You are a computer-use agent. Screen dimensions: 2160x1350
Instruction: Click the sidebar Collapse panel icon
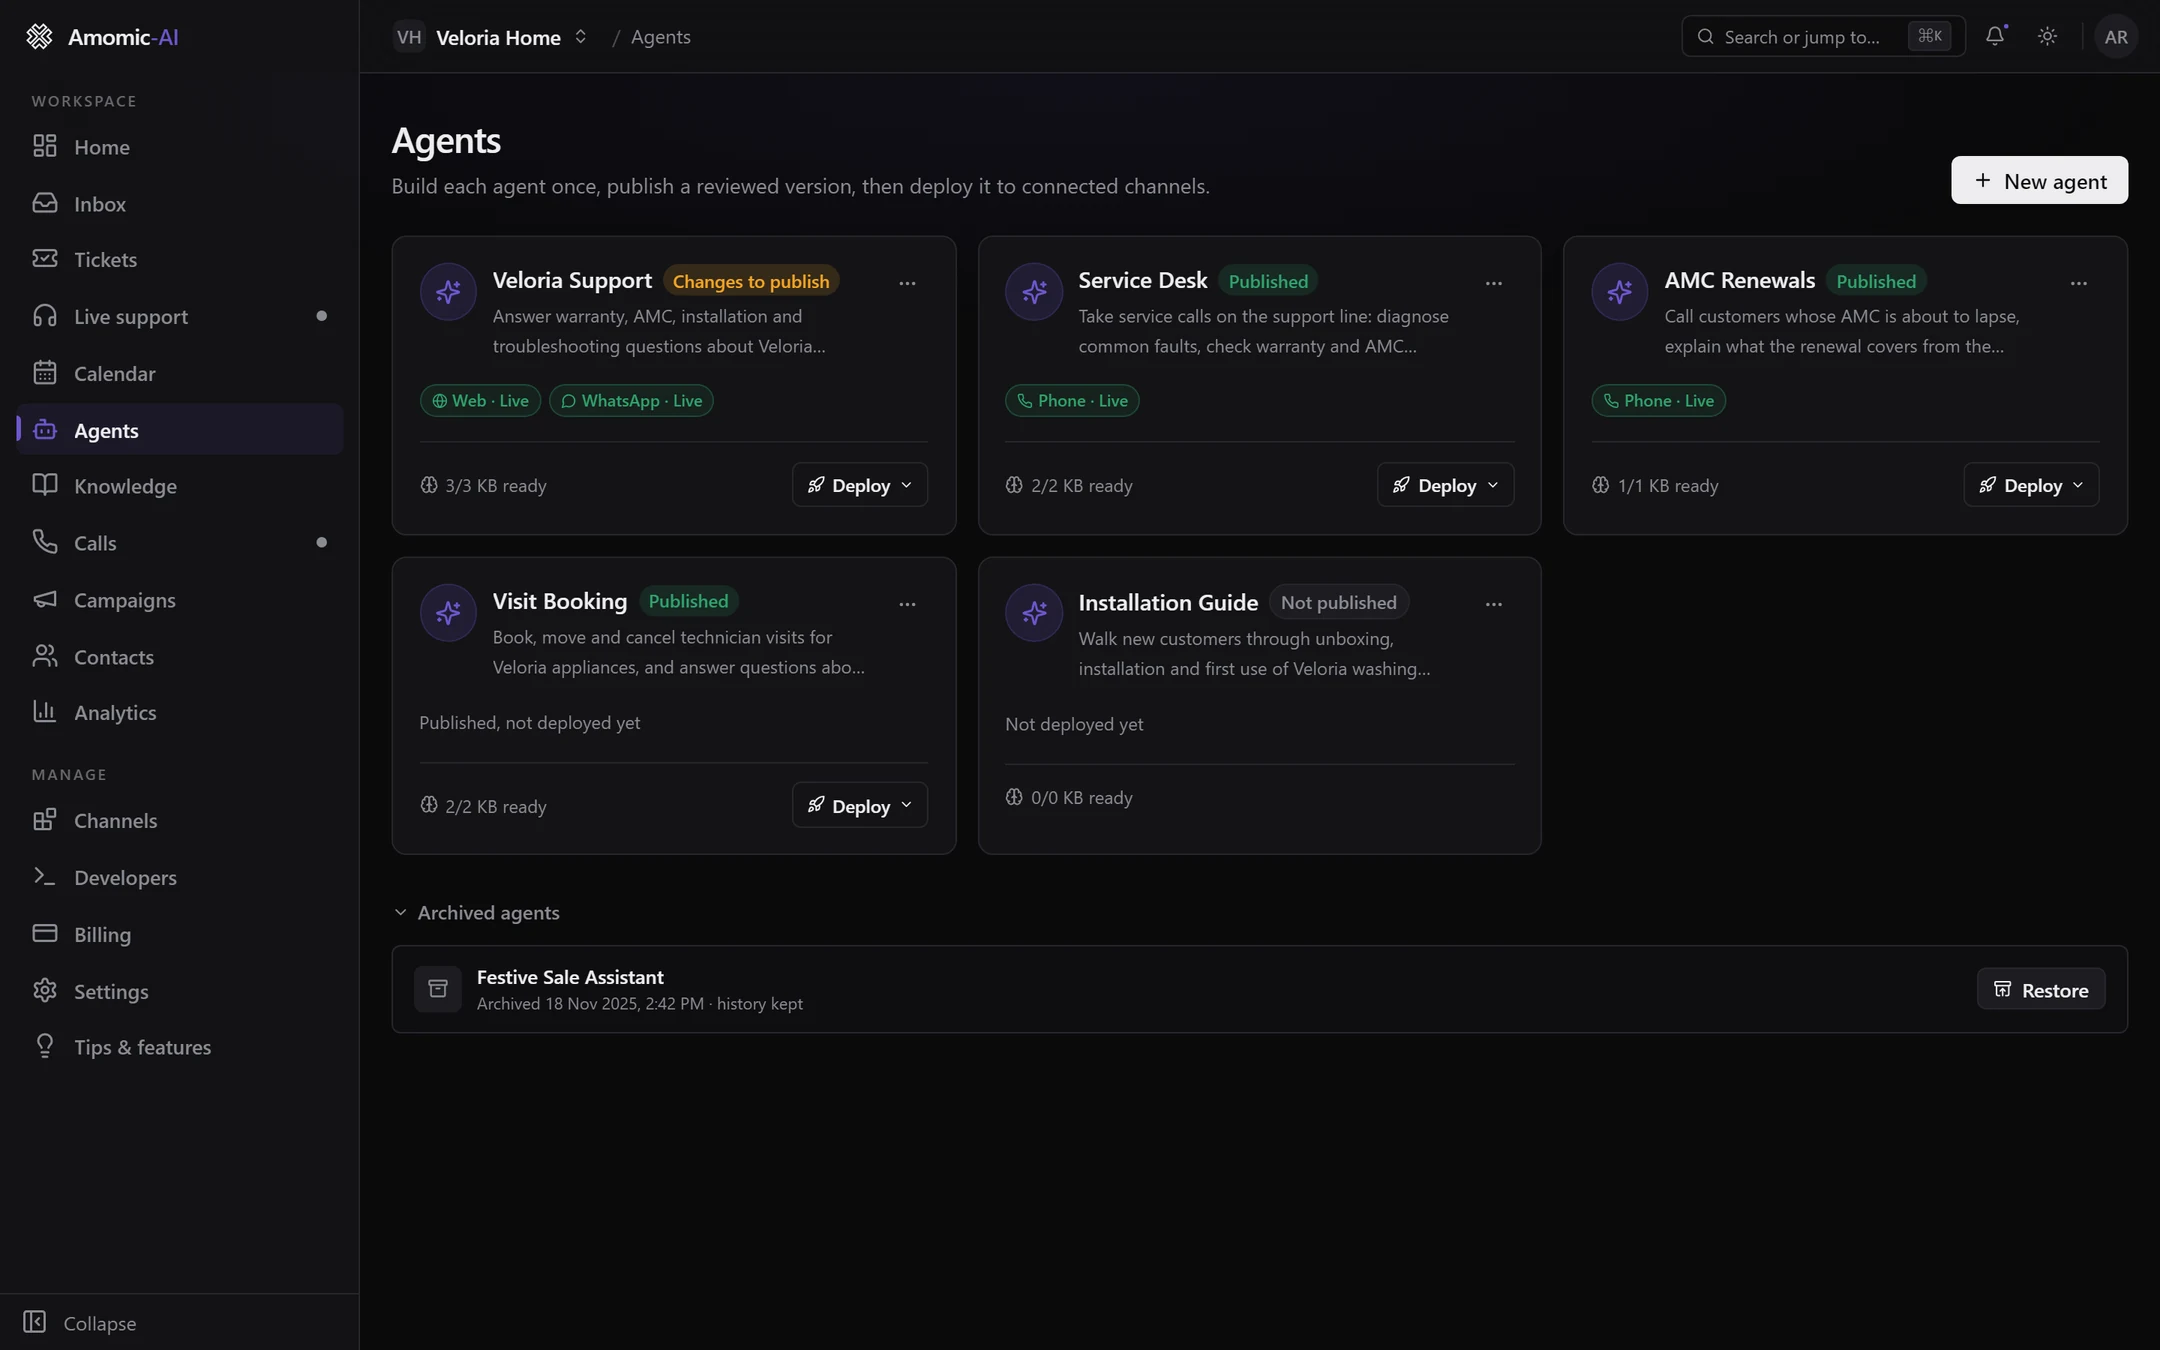[35, 1322]
